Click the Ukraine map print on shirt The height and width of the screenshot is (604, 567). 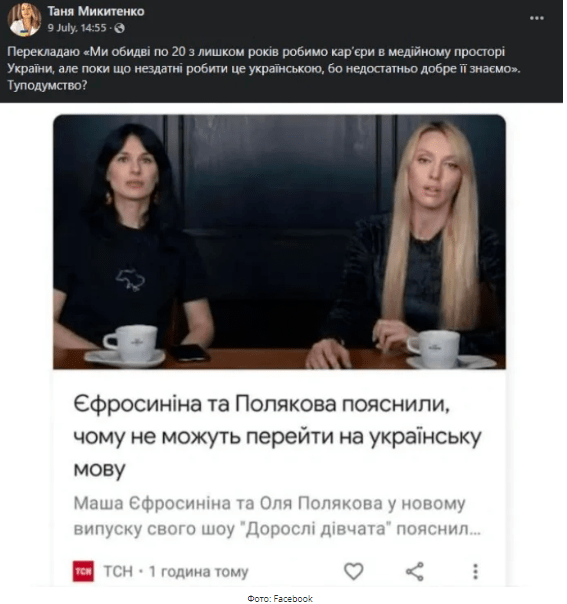[x=131, y=280]
